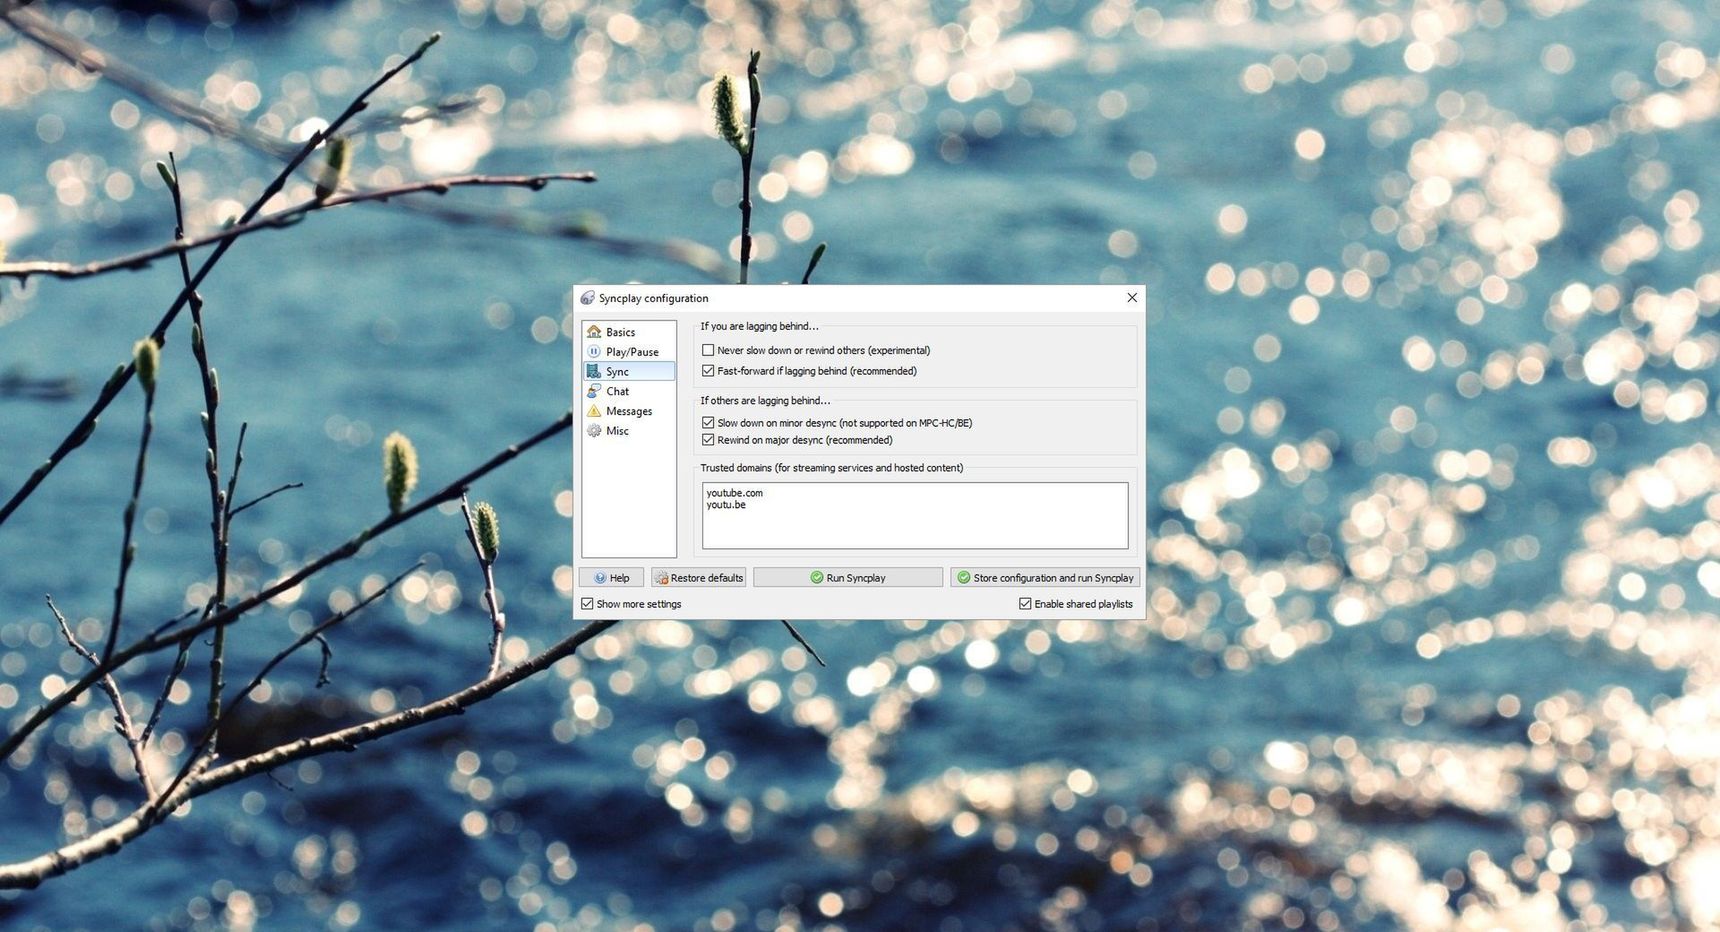Click the Play/Pause sidebar icon
Image resolution: width=1720 pixels, height=932 pixels.
(594, 352)
